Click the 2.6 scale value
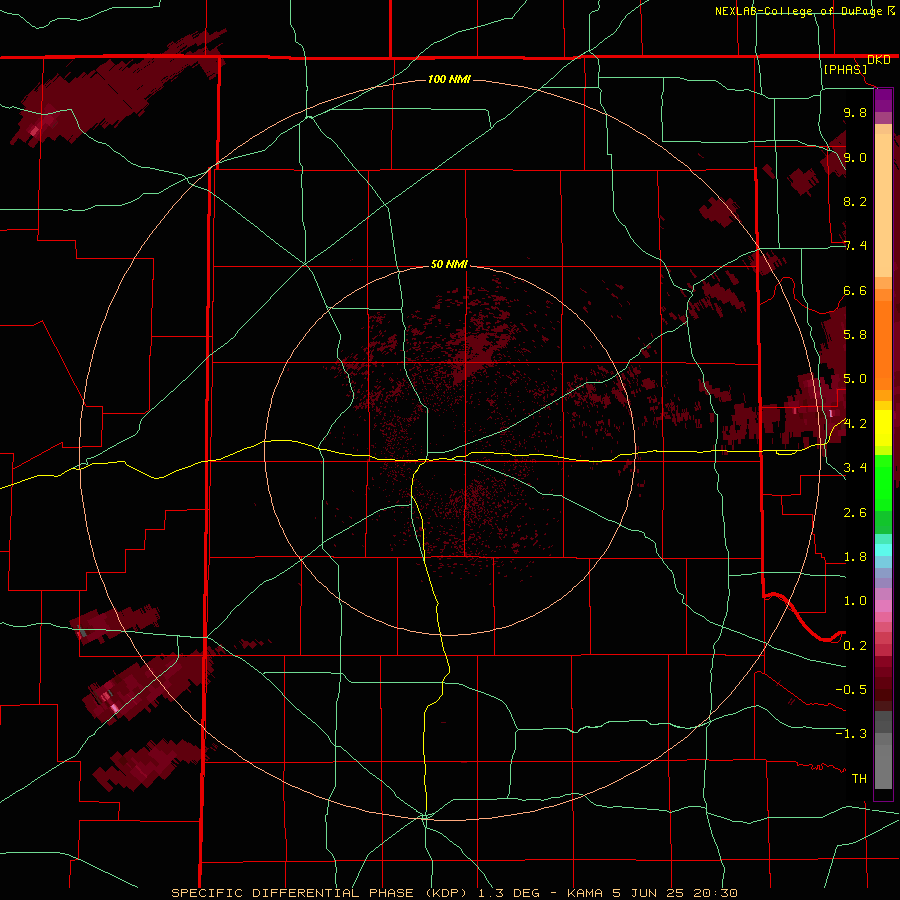The image size is (900, 900). [x=855, y=513]
